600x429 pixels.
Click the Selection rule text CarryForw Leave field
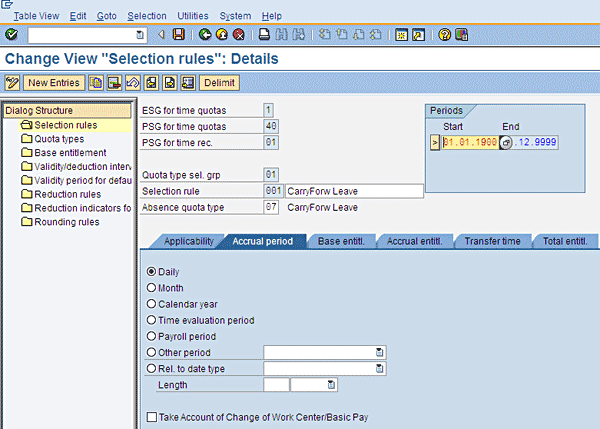coord(354,191)
